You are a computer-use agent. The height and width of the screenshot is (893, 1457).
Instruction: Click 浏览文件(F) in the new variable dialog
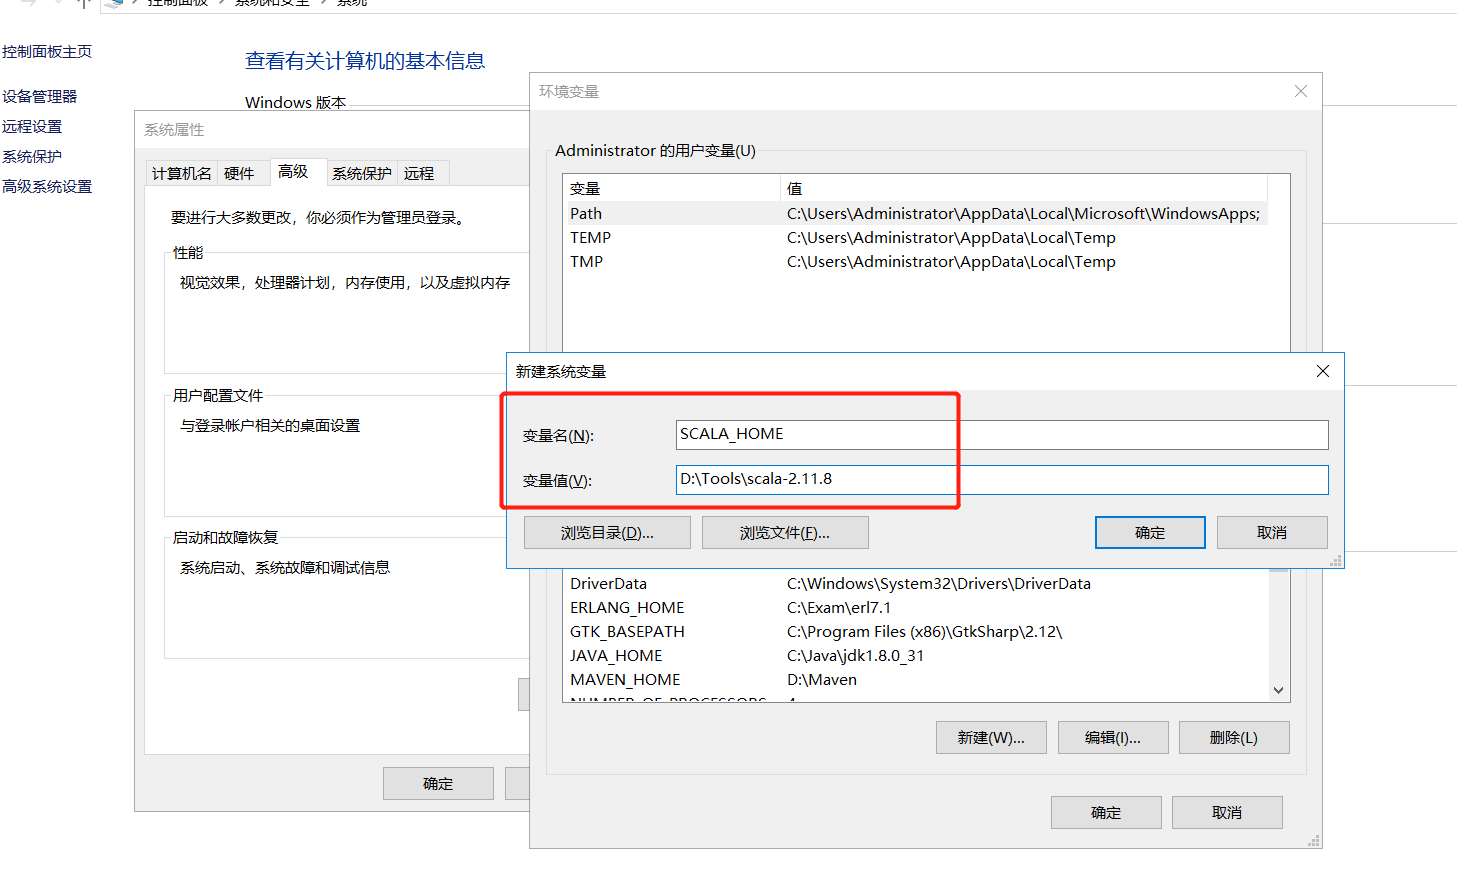tap(784, 531)
